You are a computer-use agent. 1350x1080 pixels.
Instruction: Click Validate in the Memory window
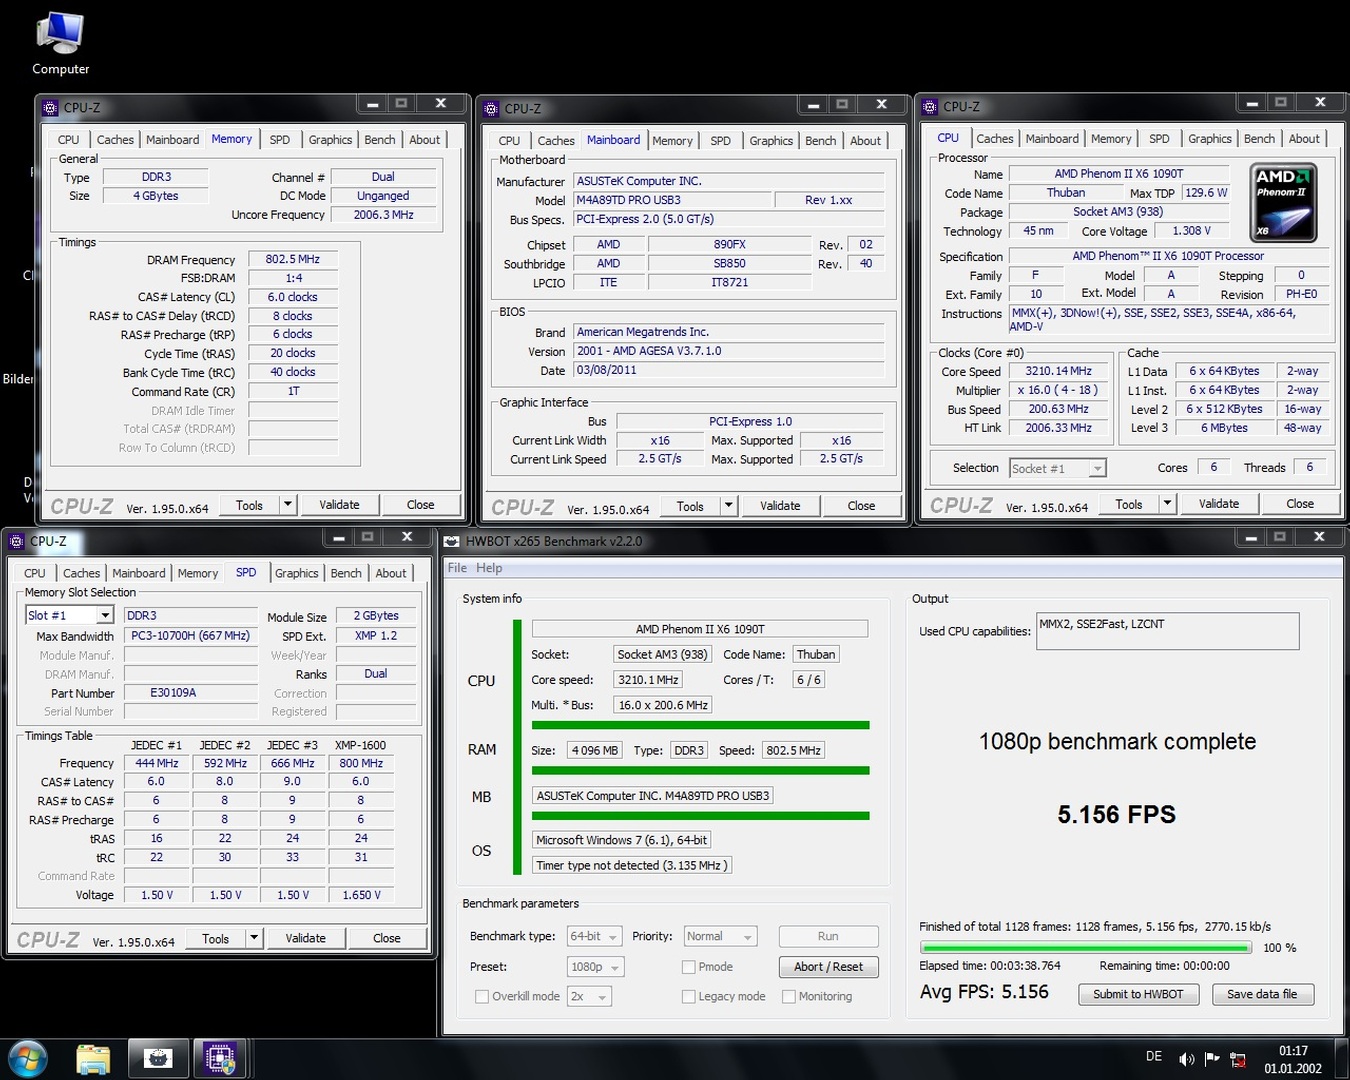pos(339,505)
